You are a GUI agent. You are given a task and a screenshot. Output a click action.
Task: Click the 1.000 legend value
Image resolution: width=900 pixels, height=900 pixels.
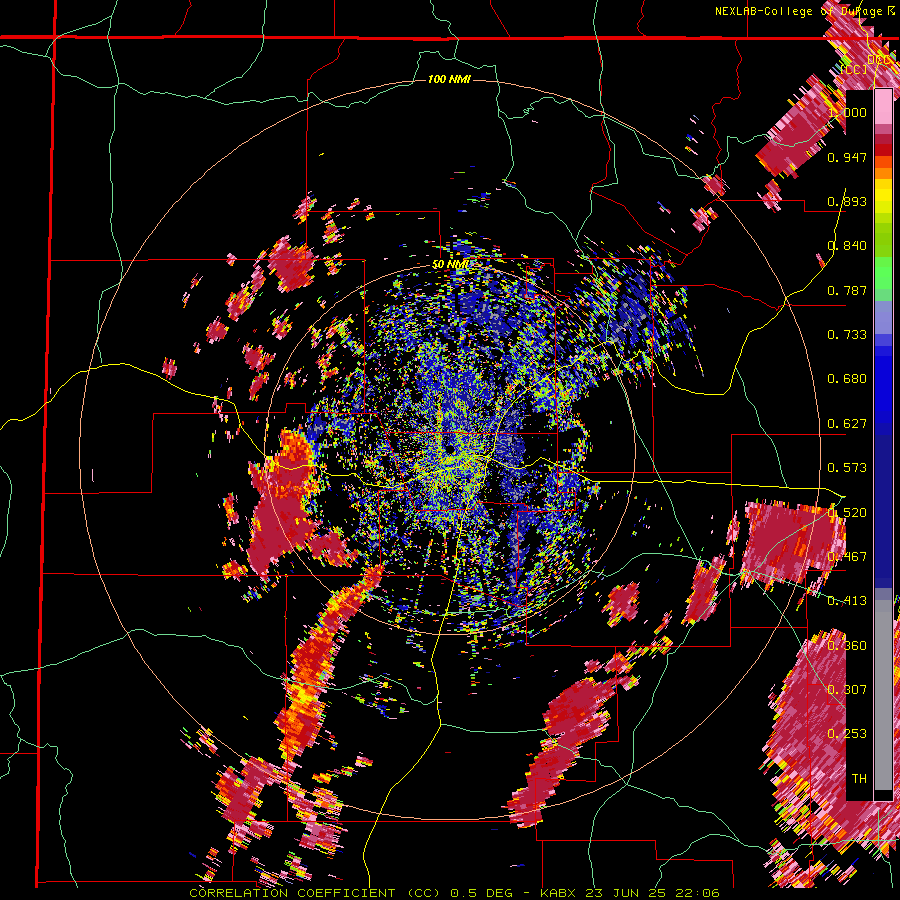click(847, 112)
